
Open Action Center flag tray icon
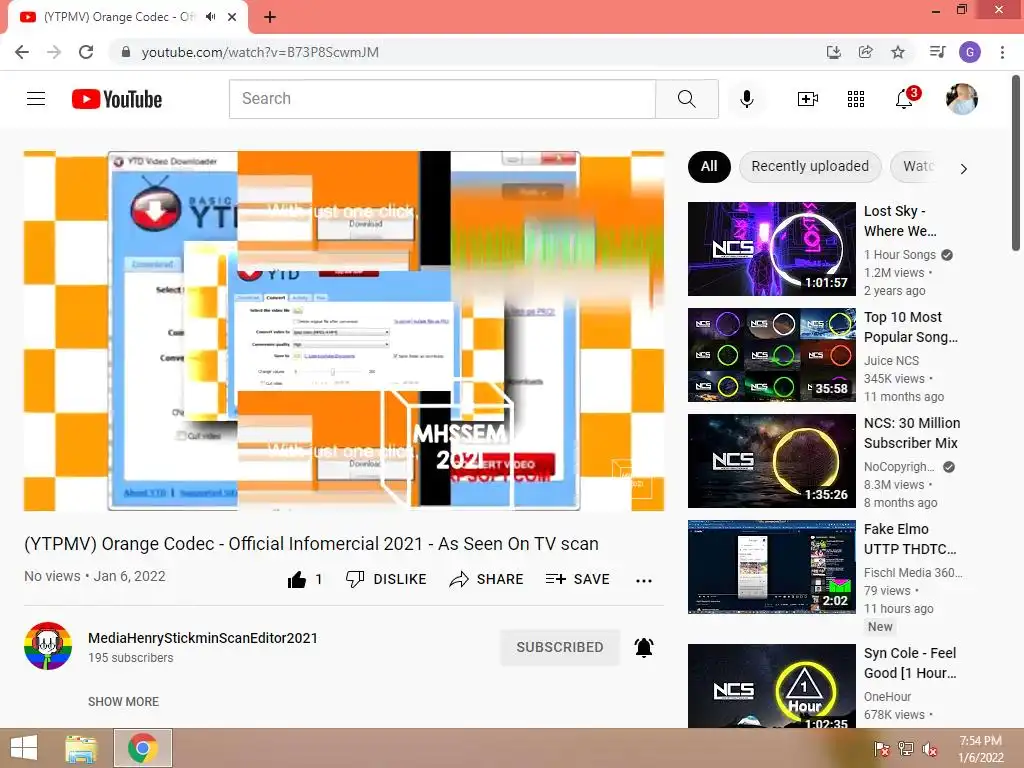coord(881,749)
